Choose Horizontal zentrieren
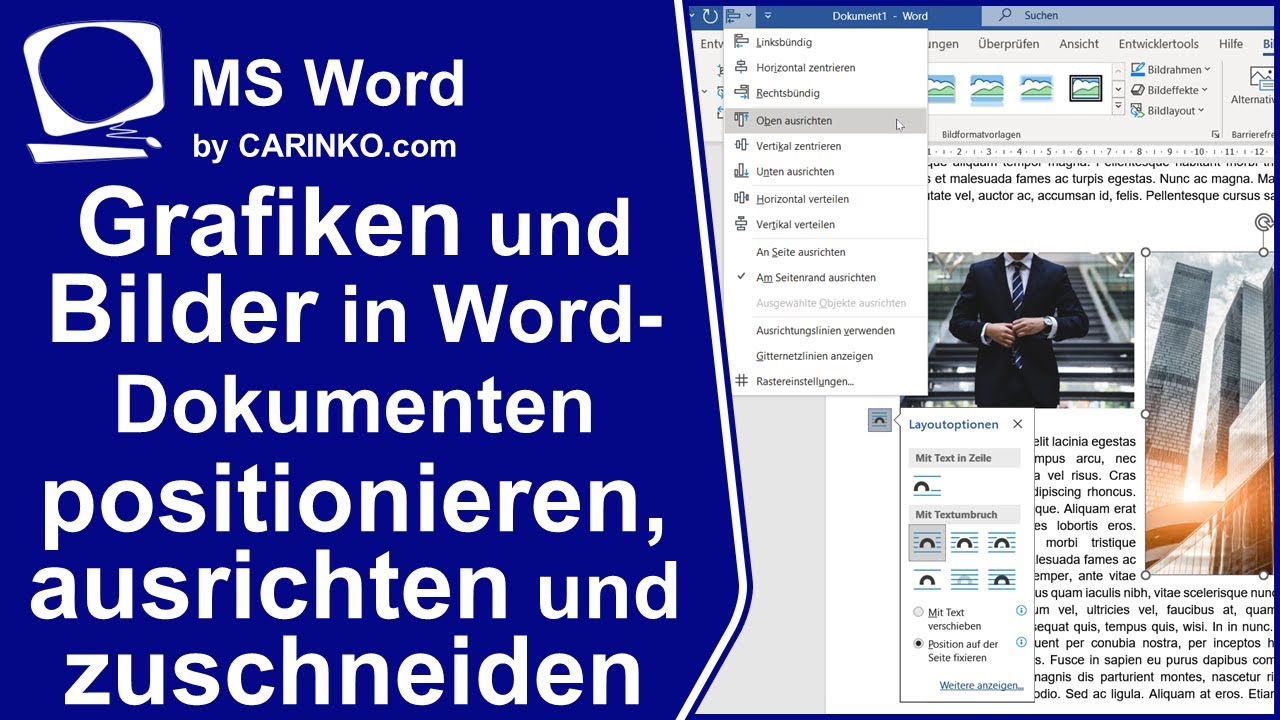The width and height of the screenshot is (1280, 720). (x=824, y=68)
